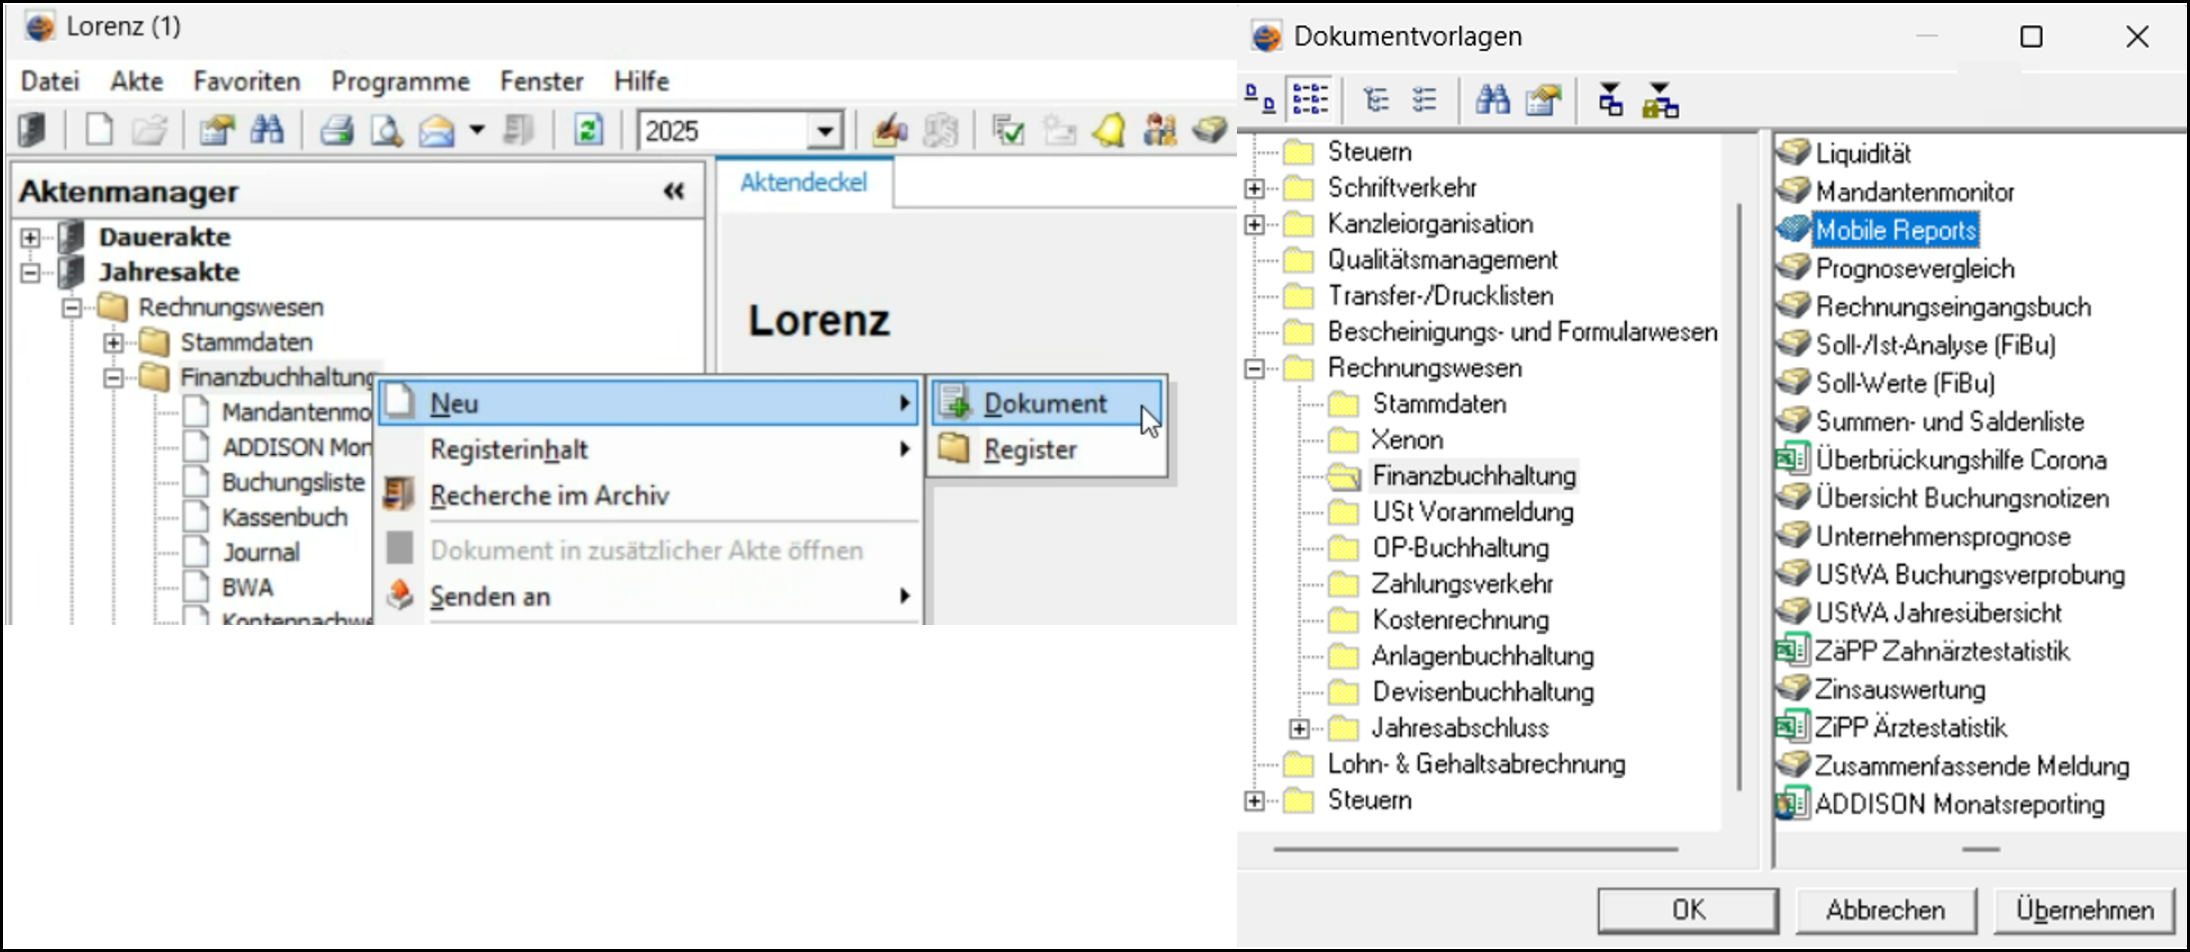Open the arrow dropdown next to envelope icon

coord(478,130)
